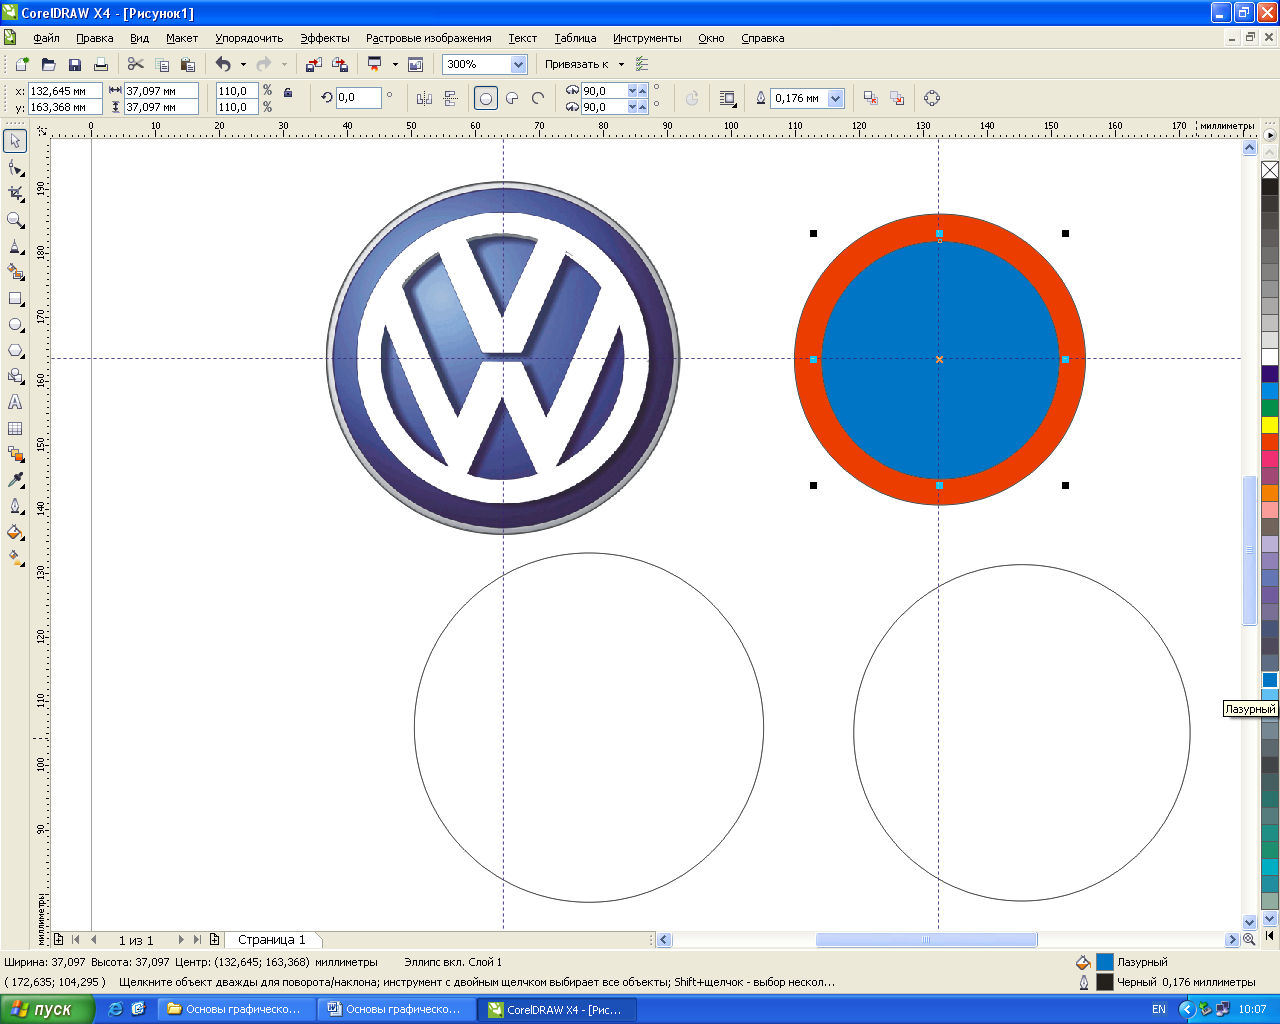Select the Polygon tool
The image size is (1280, 1024).
coord(15,350)
